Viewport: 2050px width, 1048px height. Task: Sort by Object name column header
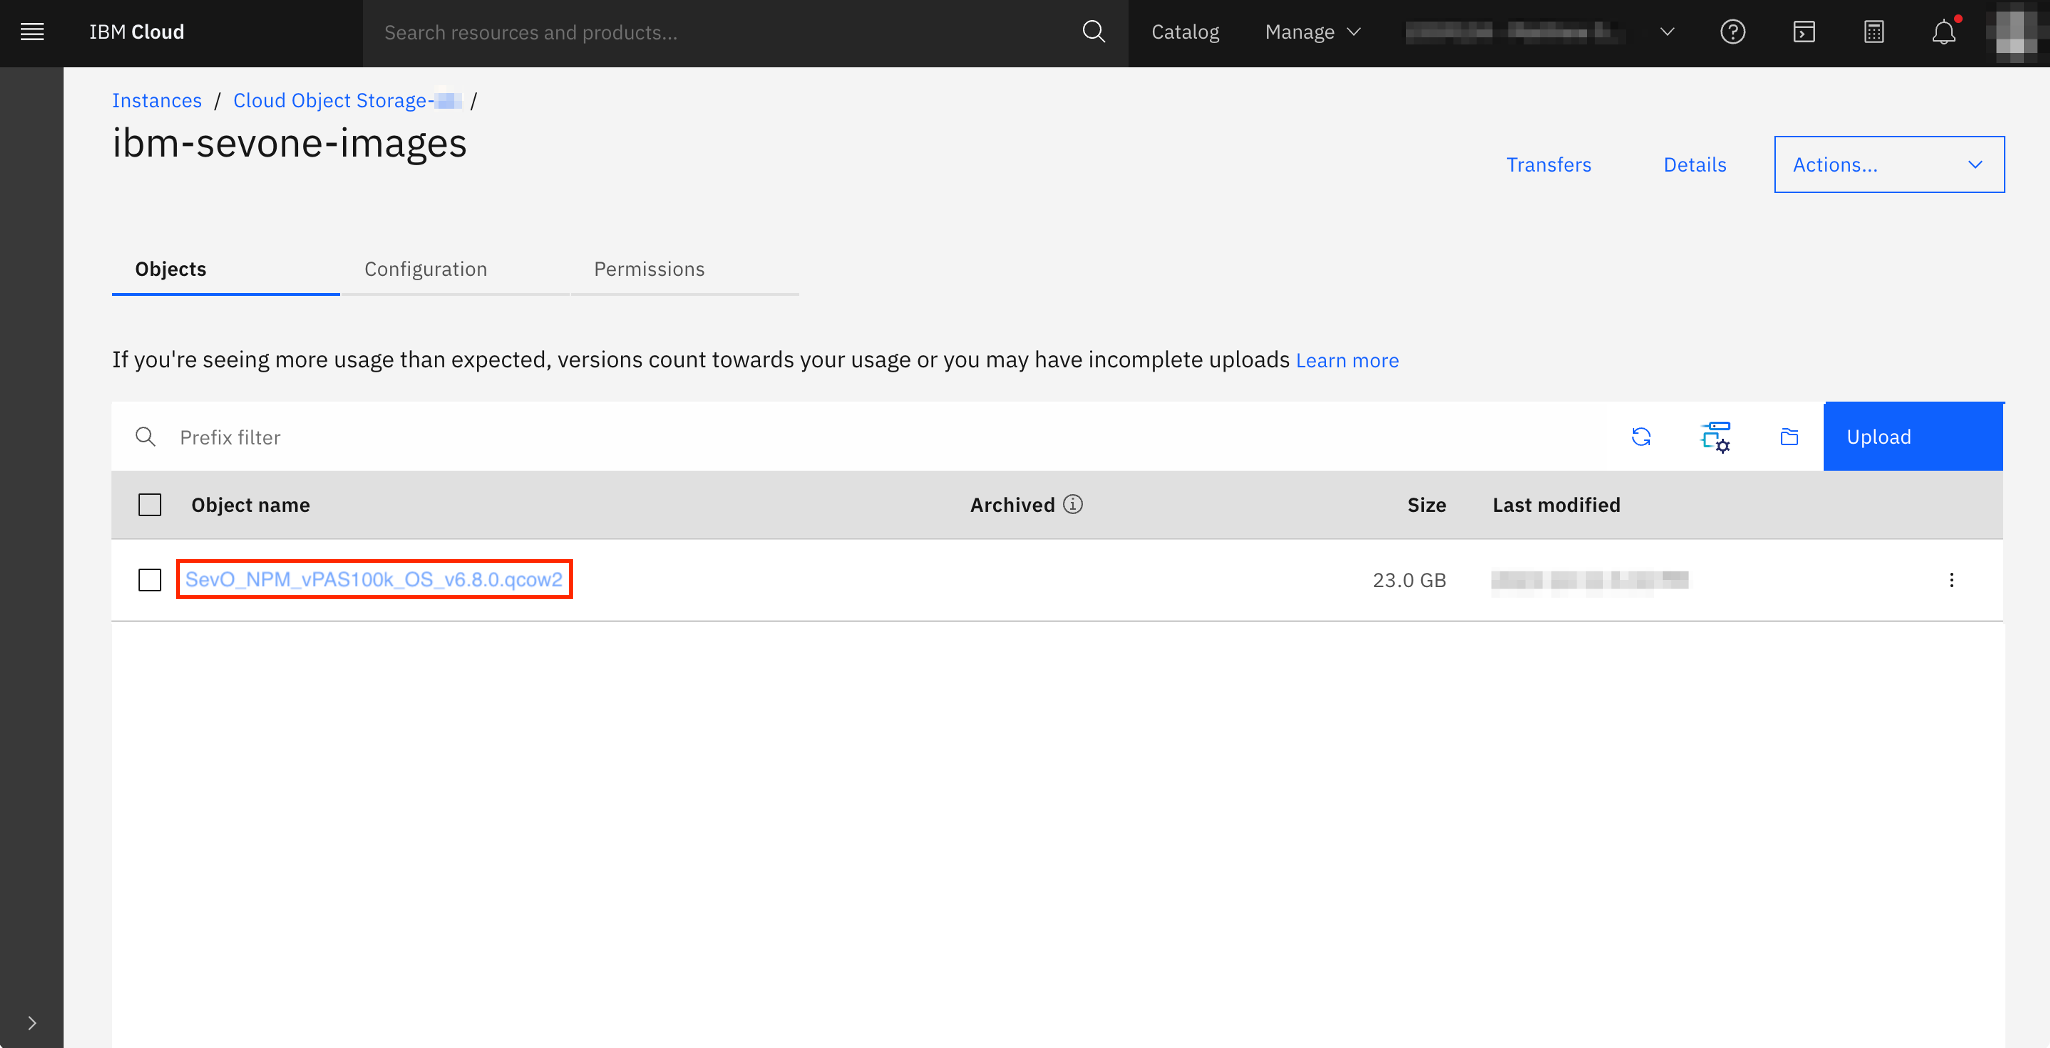click(x=251, y=505)
